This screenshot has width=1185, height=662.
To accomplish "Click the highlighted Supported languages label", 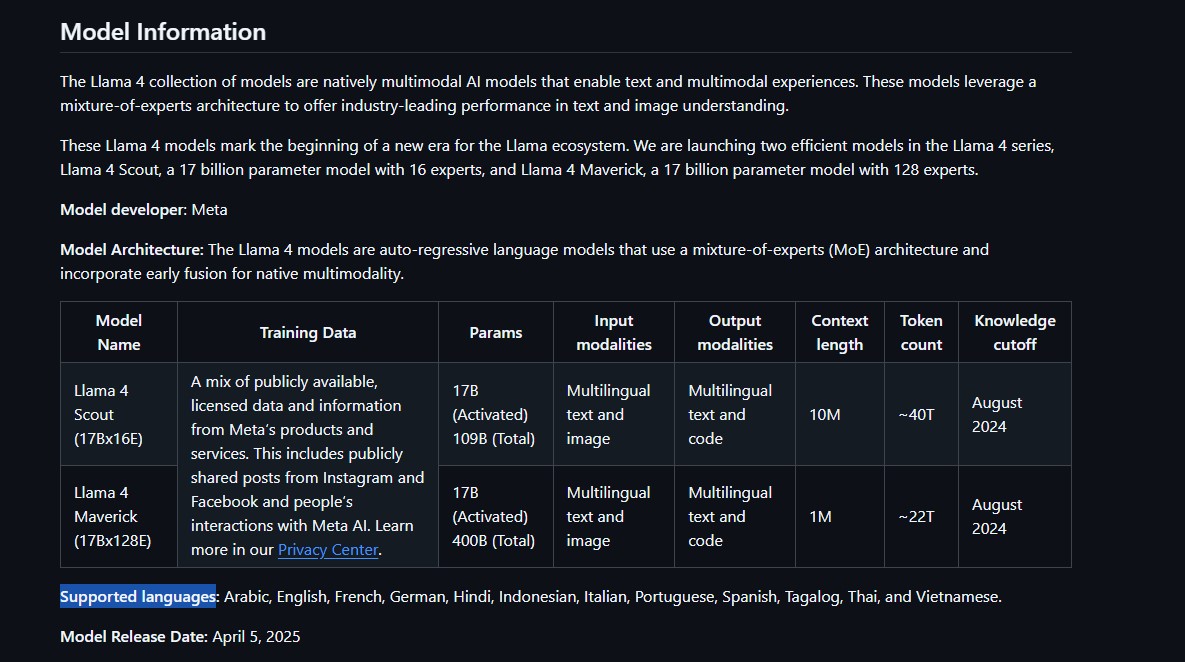I will pyautogui.click(x=138, y=597).
